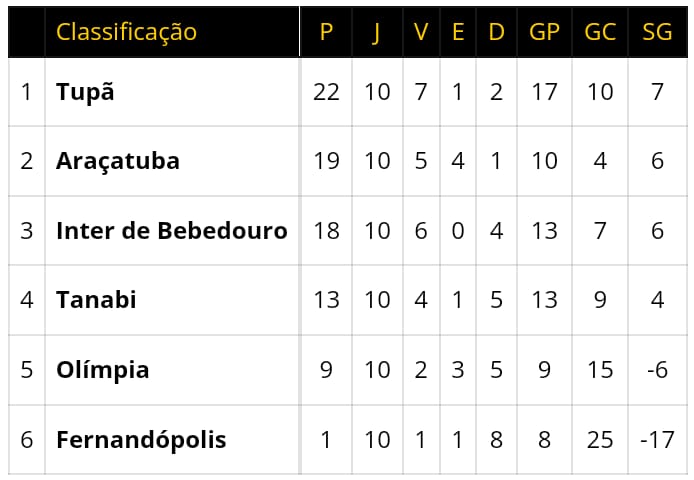
Task: Click the Classificação column header
Action: click(126, 32)
